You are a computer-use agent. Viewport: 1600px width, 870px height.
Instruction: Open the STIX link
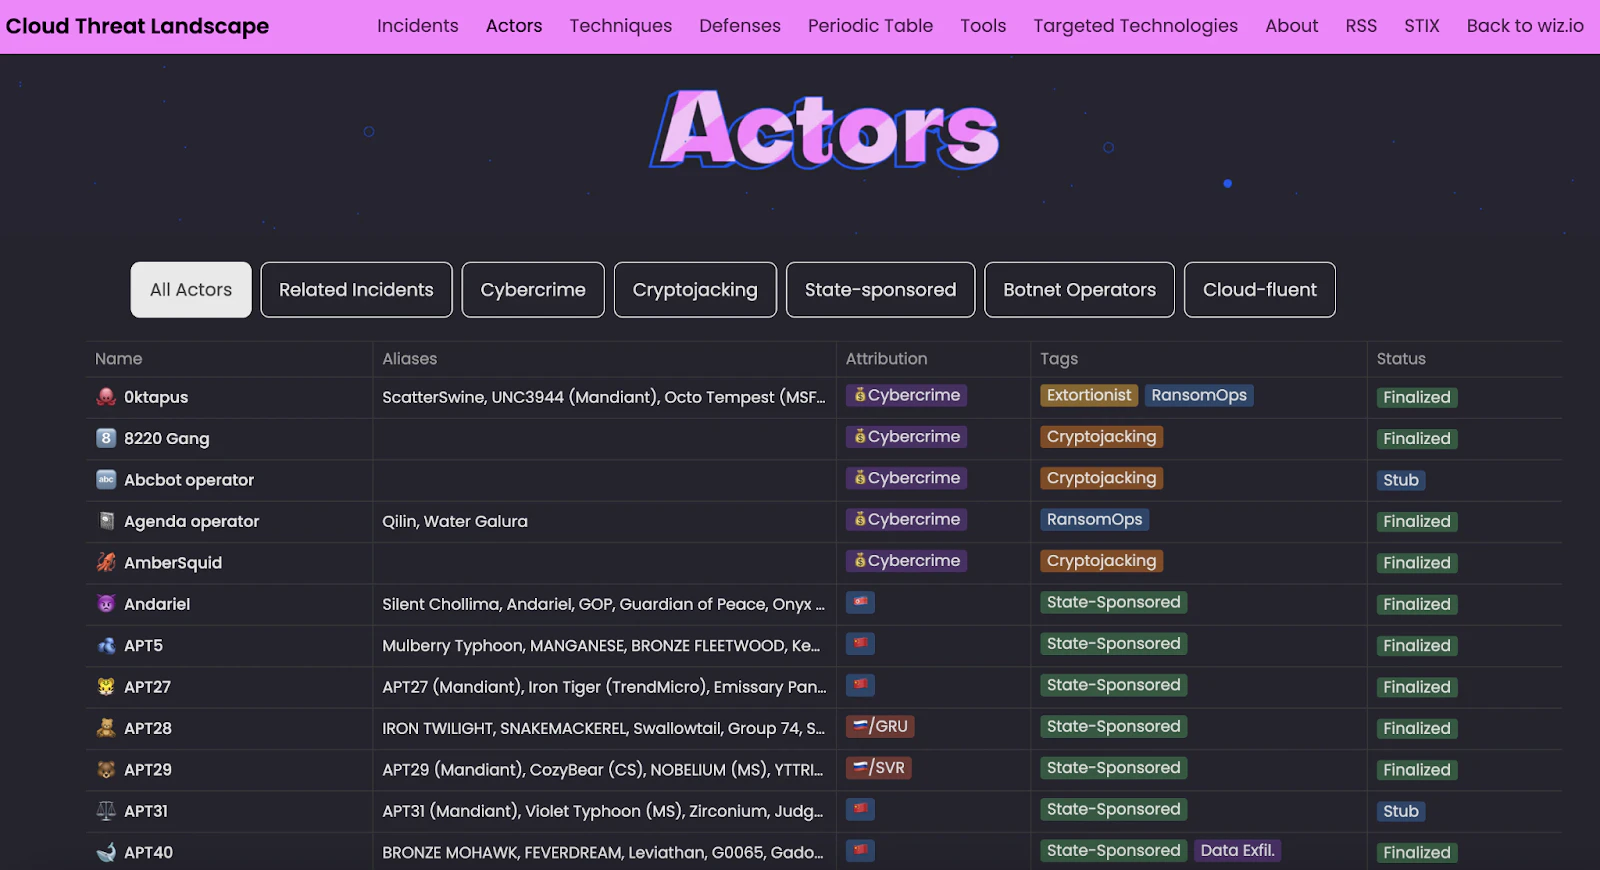pyautogui.click(x=1422, y=26)
